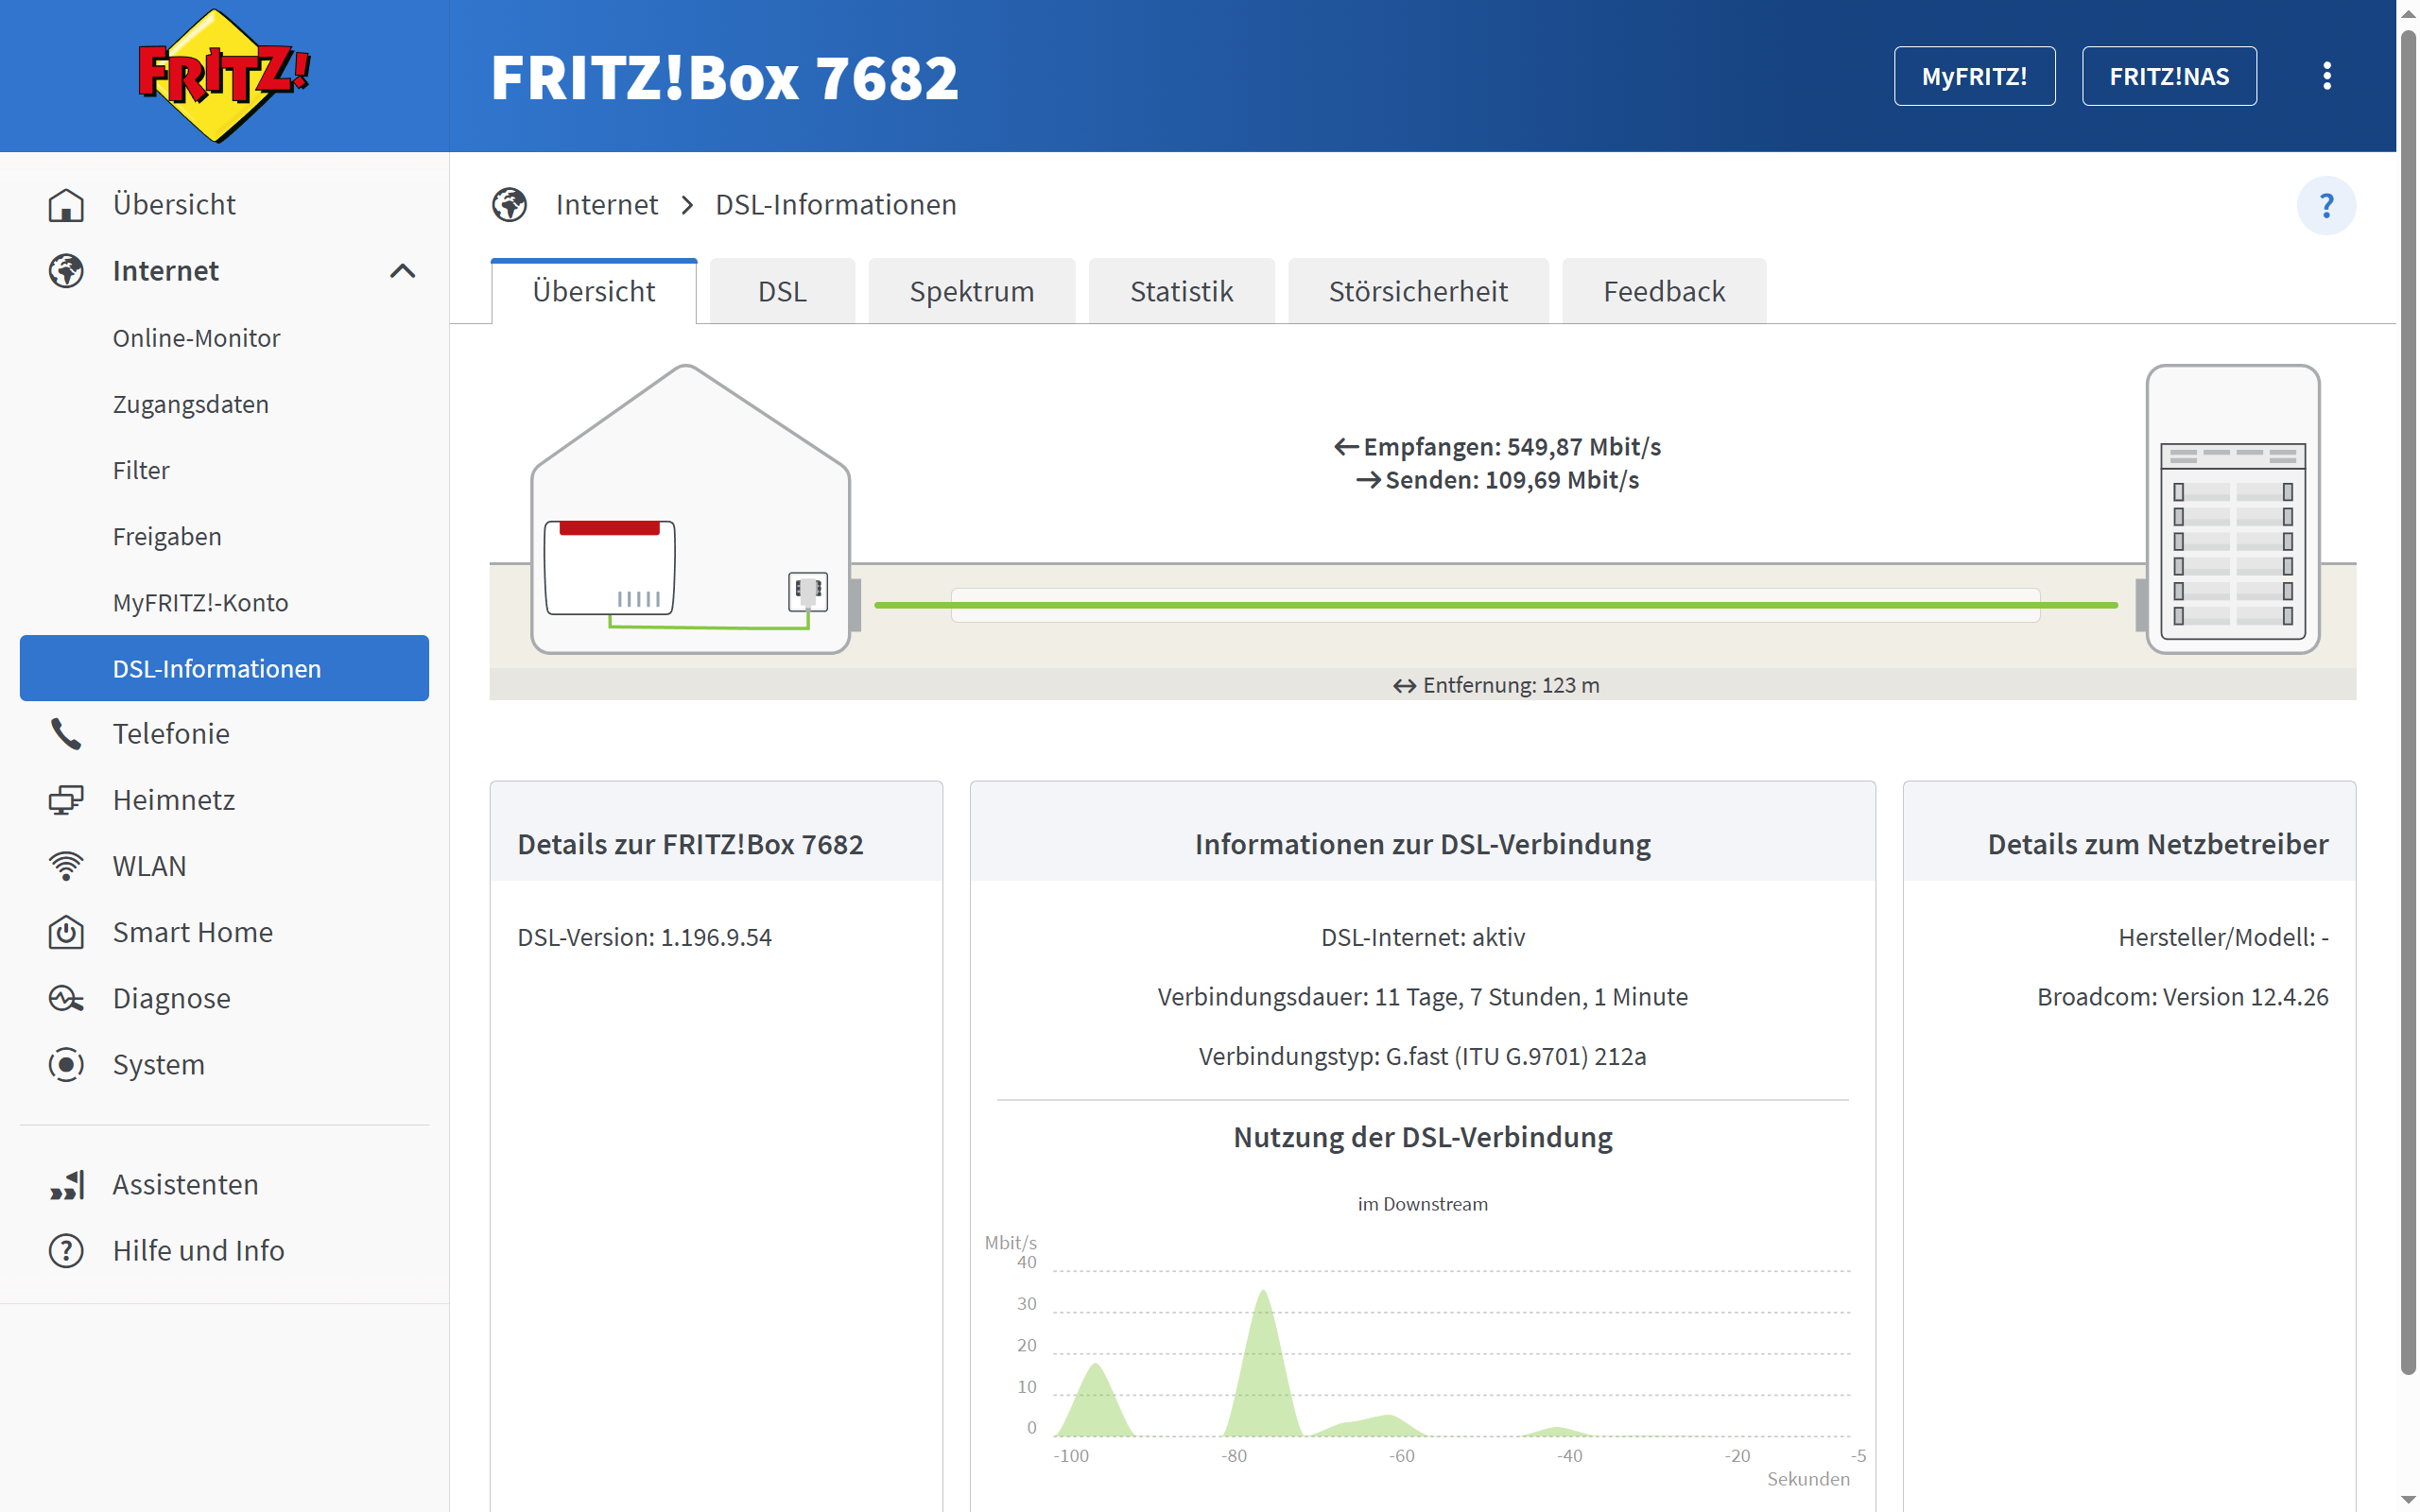Click the MyFRITZ! button
The width and height of the screenshot is (2420, 1512).
tap(1973, 76)
